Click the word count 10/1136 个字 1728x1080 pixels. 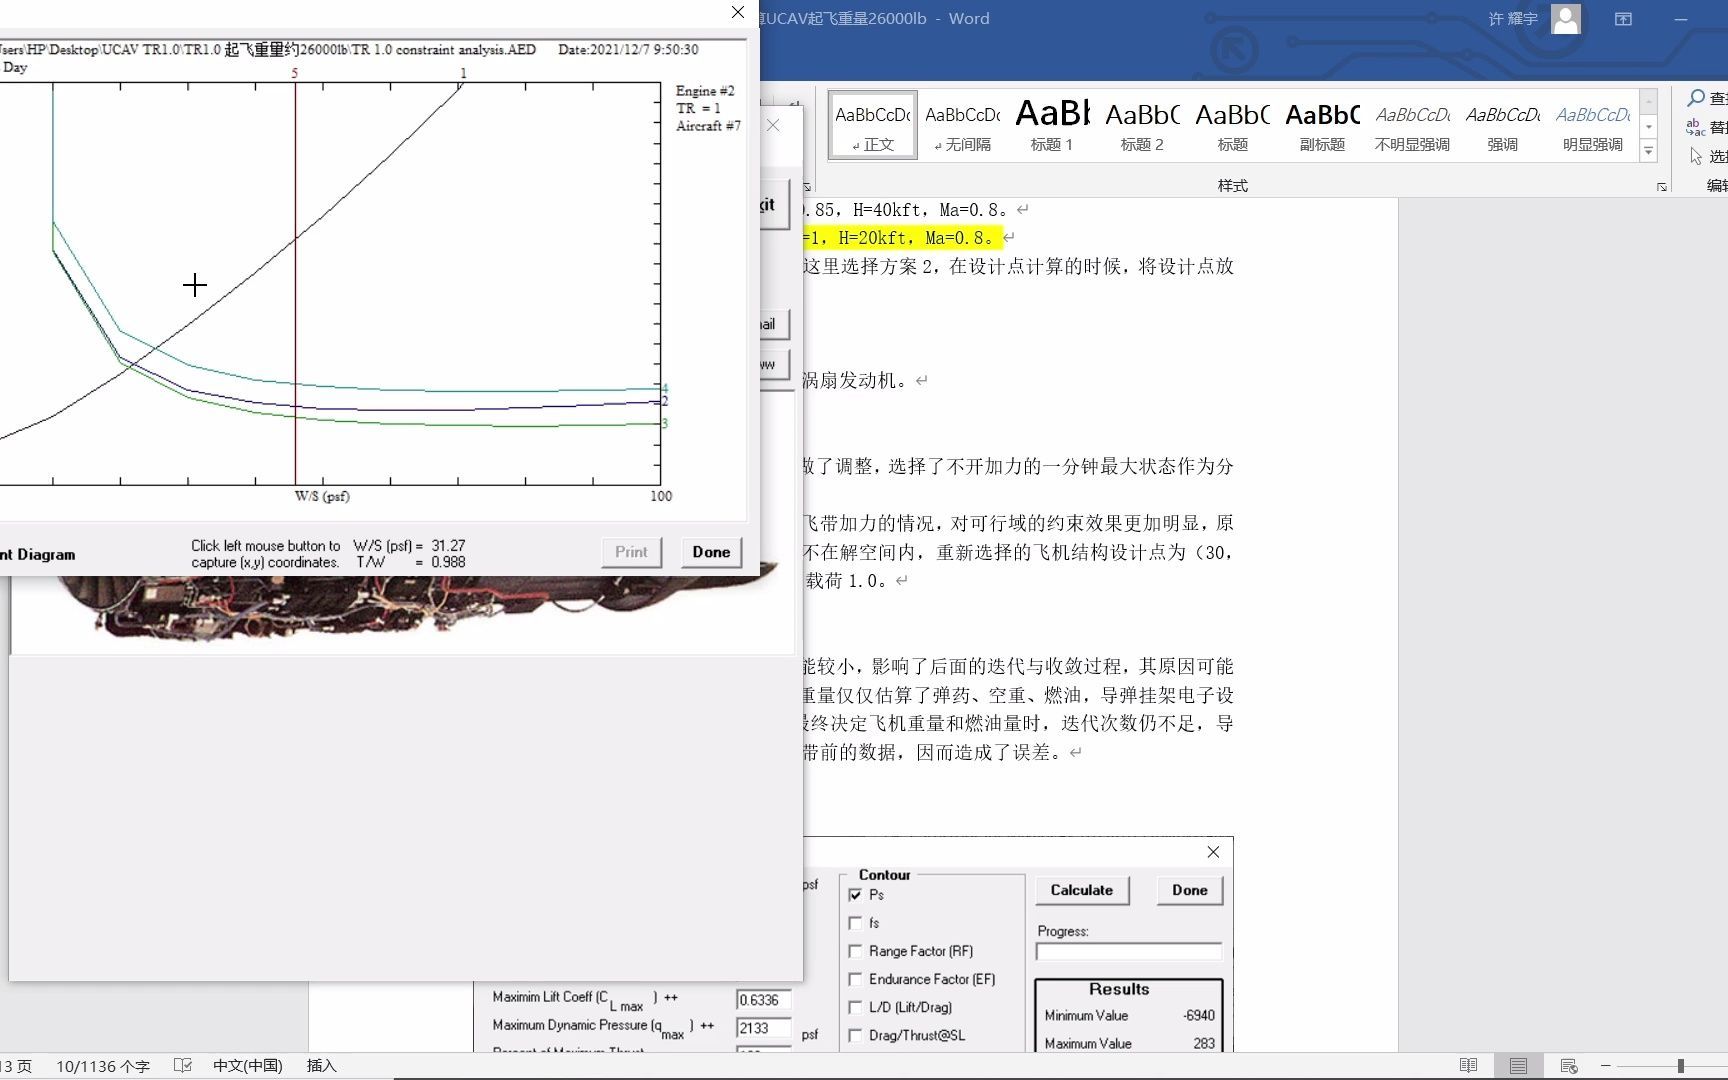click(x=103, y=1066)
